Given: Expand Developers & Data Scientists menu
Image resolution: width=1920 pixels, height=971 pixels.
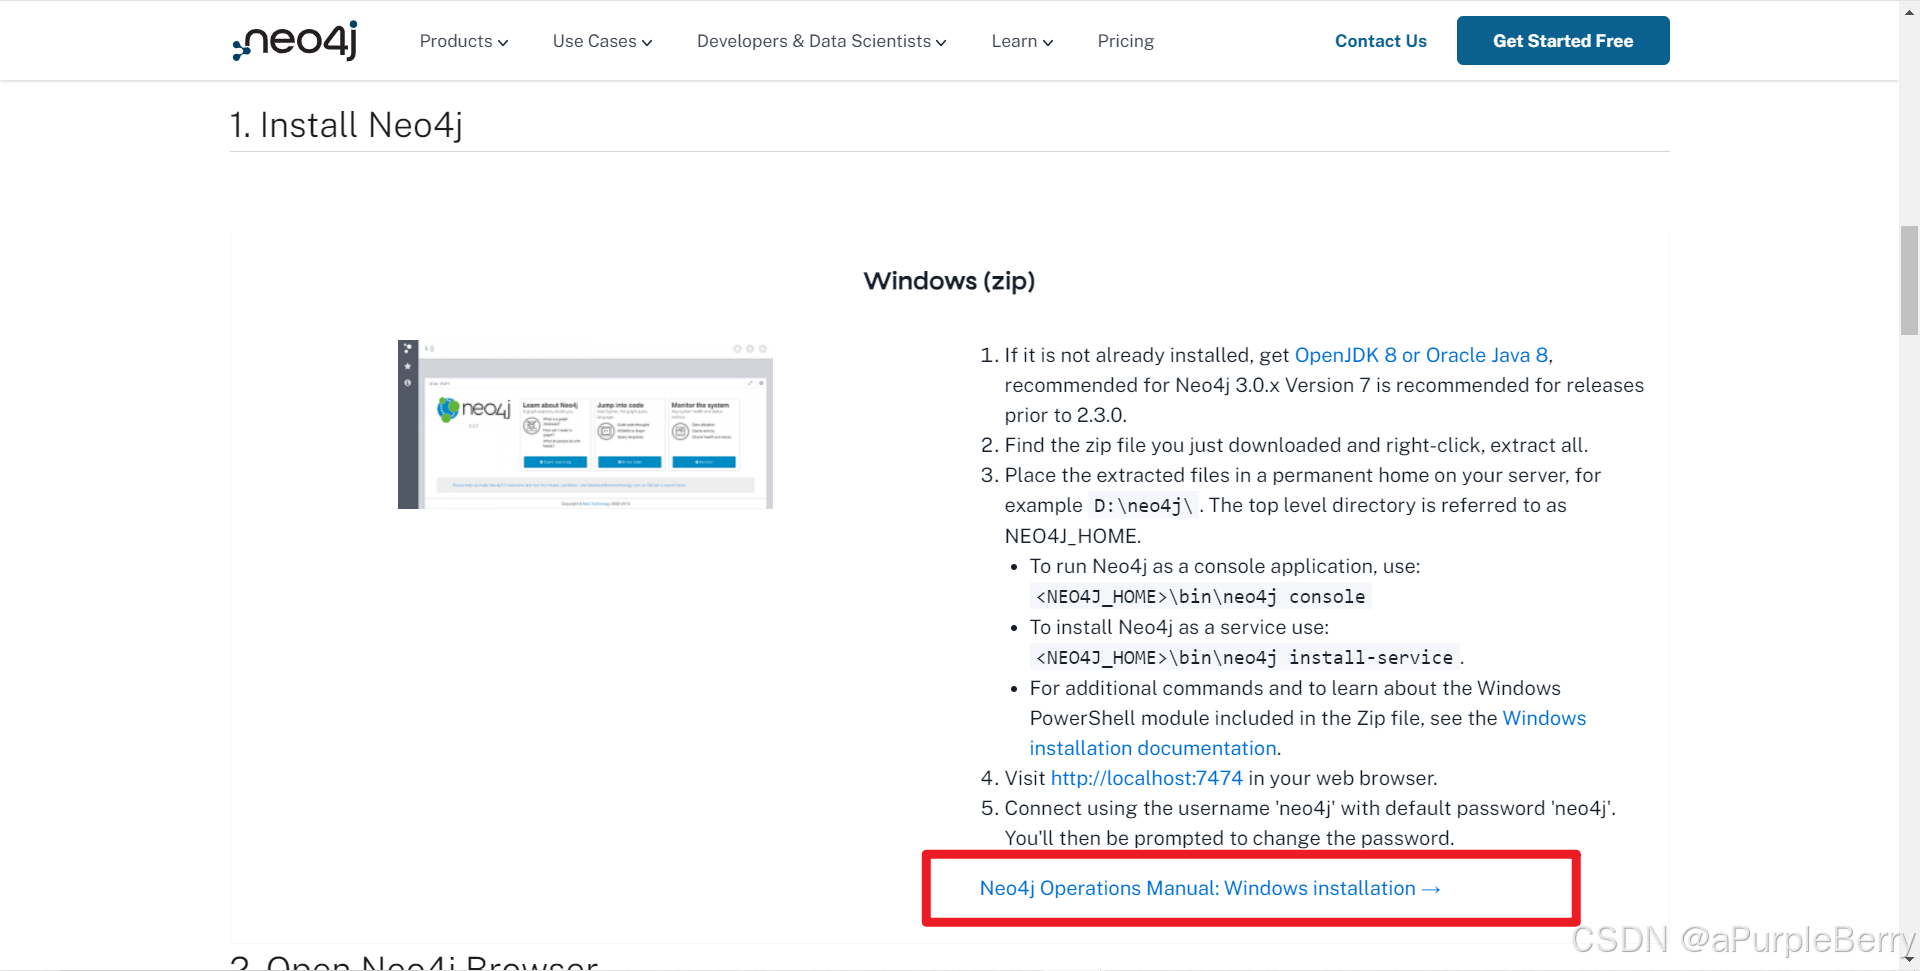Looking at the screenshot, I should point(821,41).
